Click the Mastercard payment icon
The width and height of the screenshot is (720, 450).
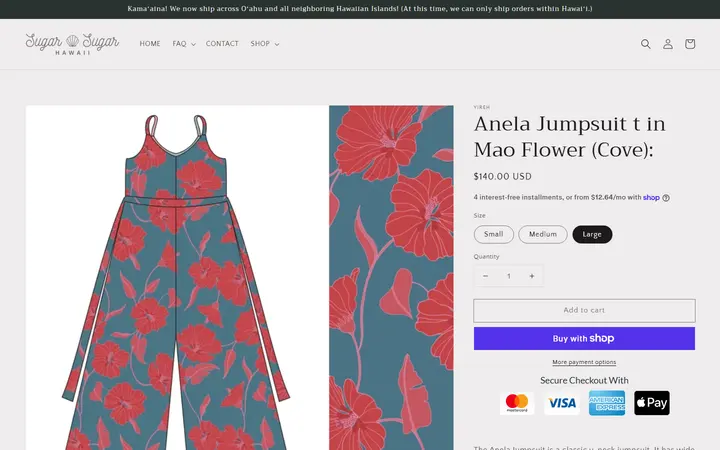(517, 403)
